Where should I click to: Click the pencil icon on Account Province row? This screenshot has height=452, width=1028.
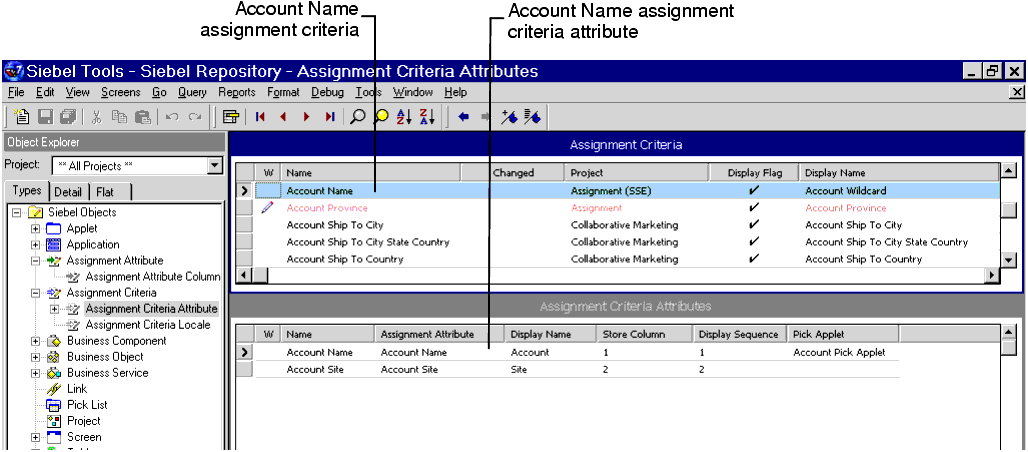(267, 208)
